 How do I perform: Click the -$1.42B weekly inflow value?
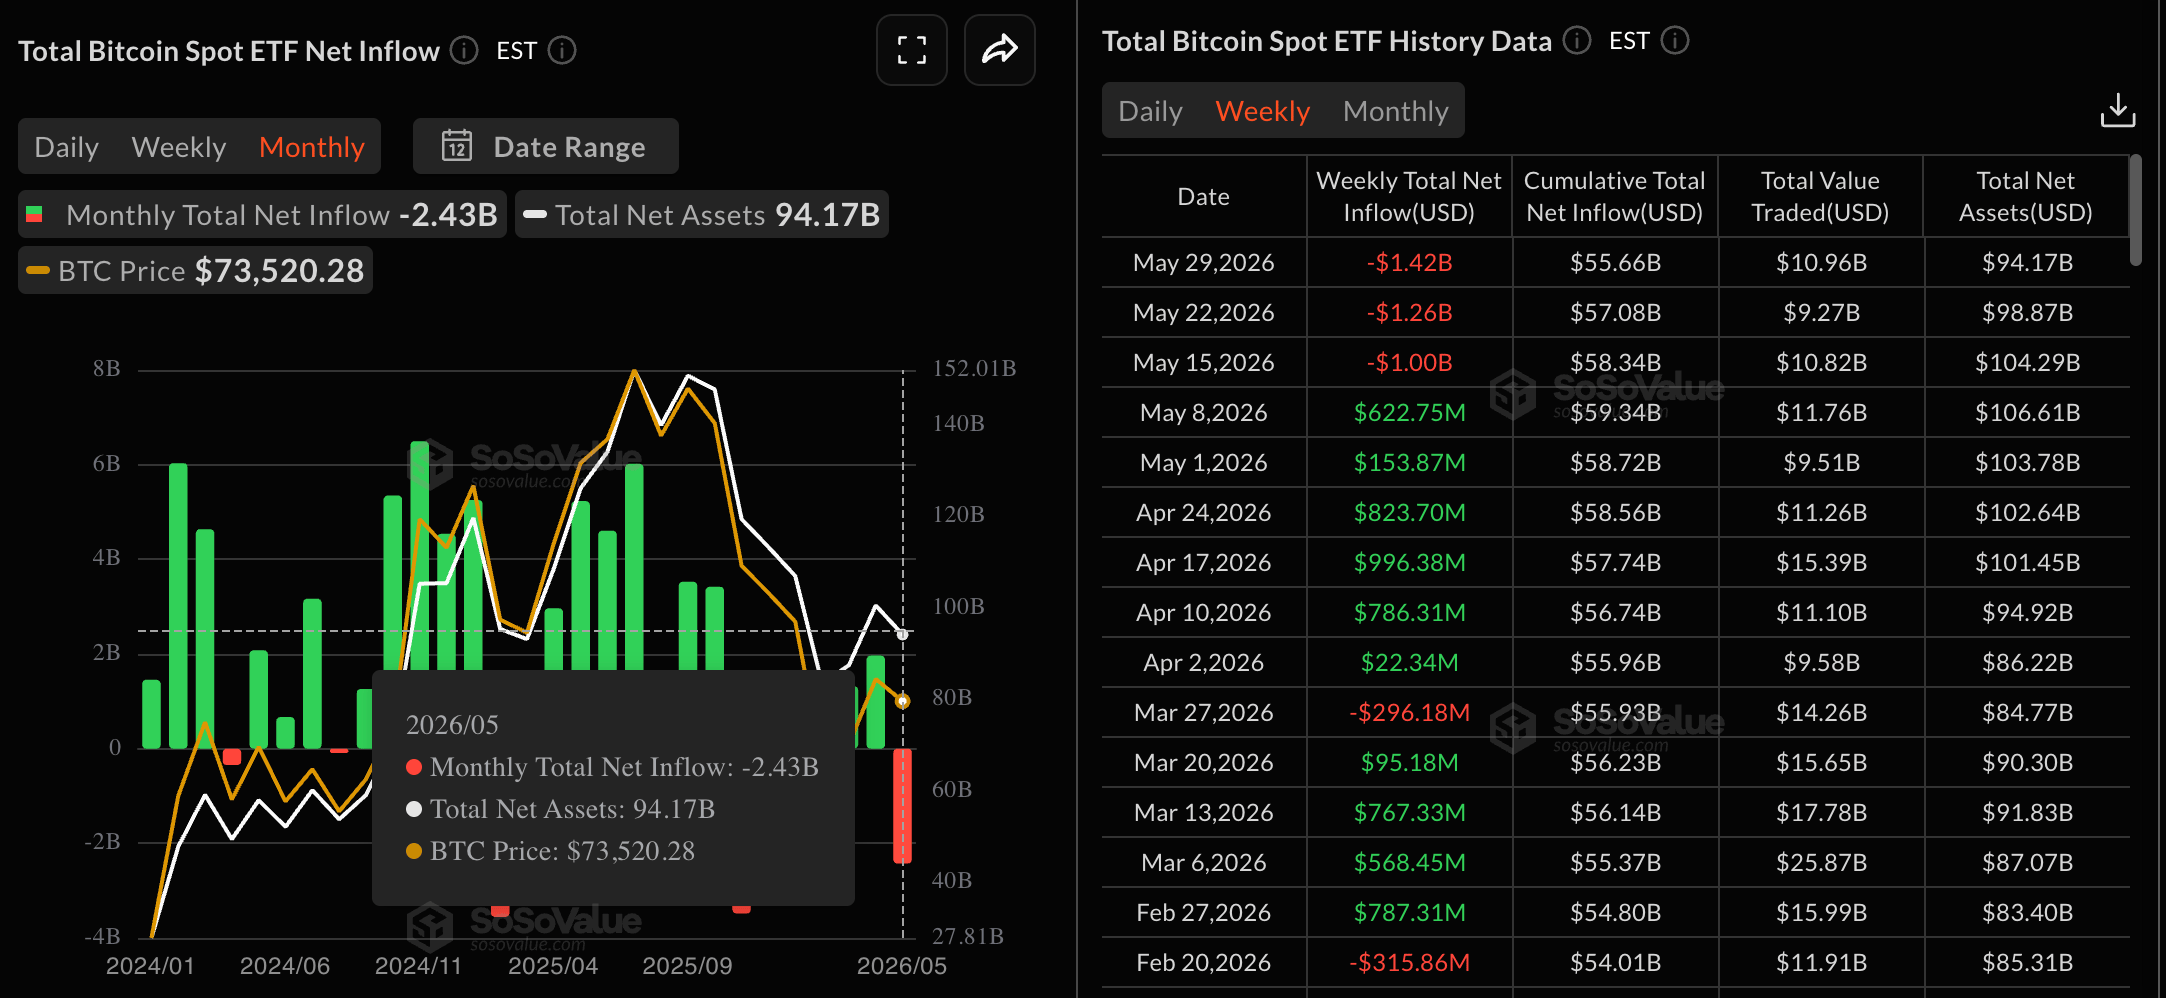(1409, 262)
